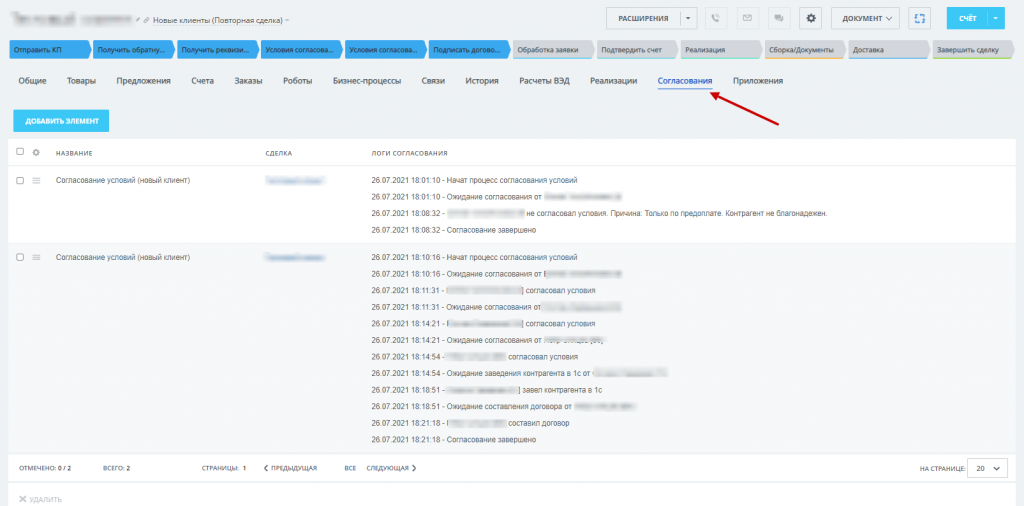Click the email envelope icon

(747, 18)
